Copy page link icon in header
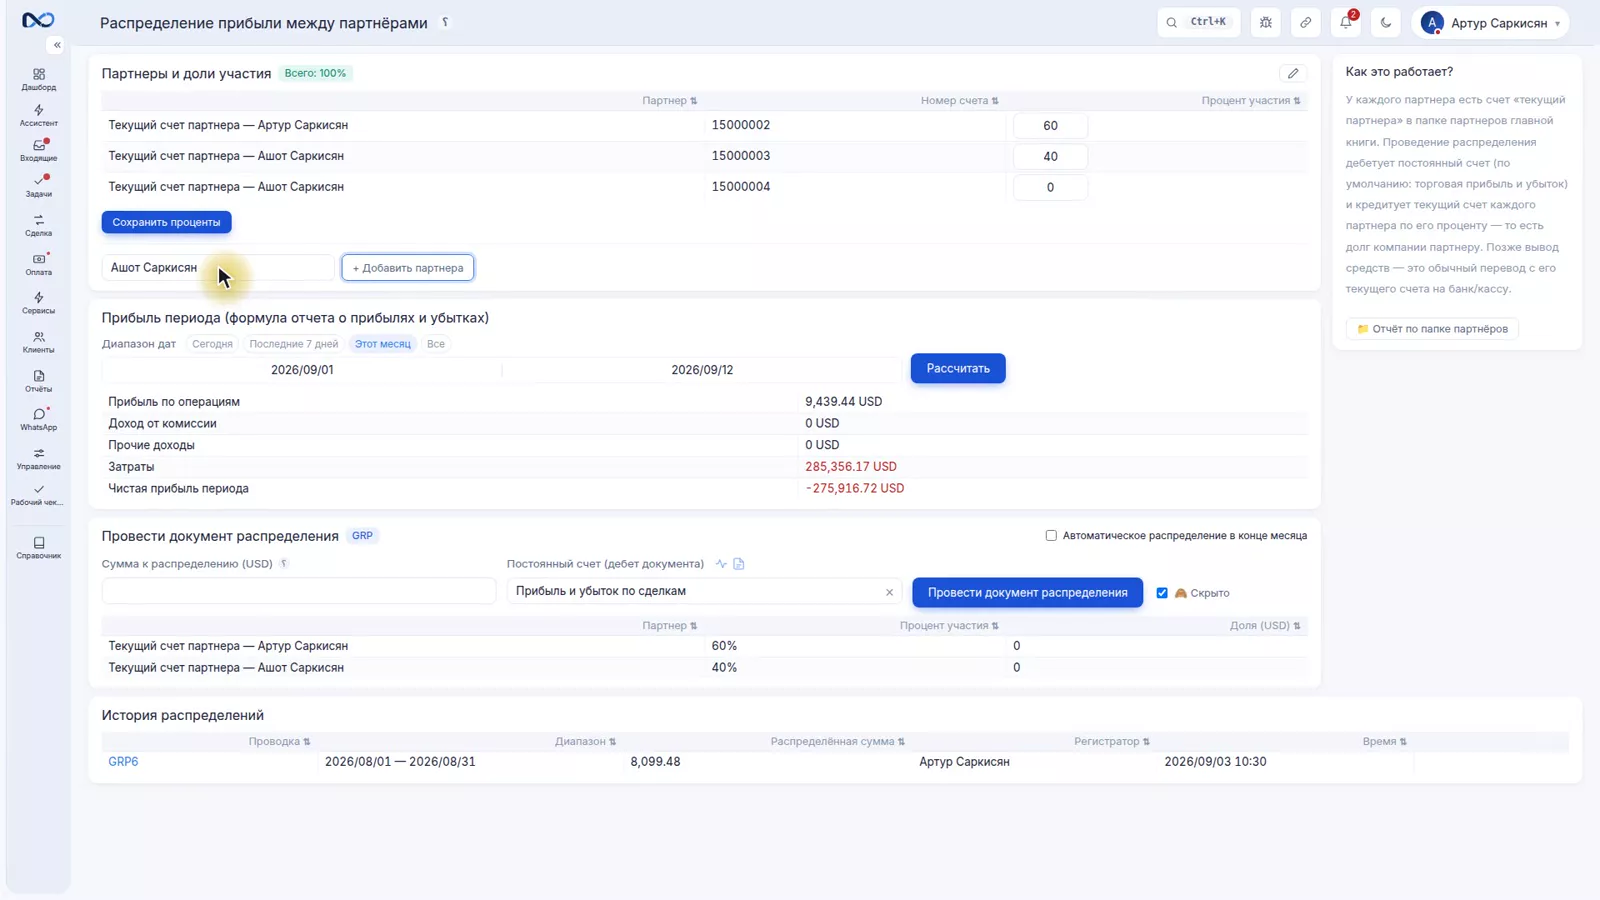This screenshot has height=900, width=1600. click(1306, 22)
